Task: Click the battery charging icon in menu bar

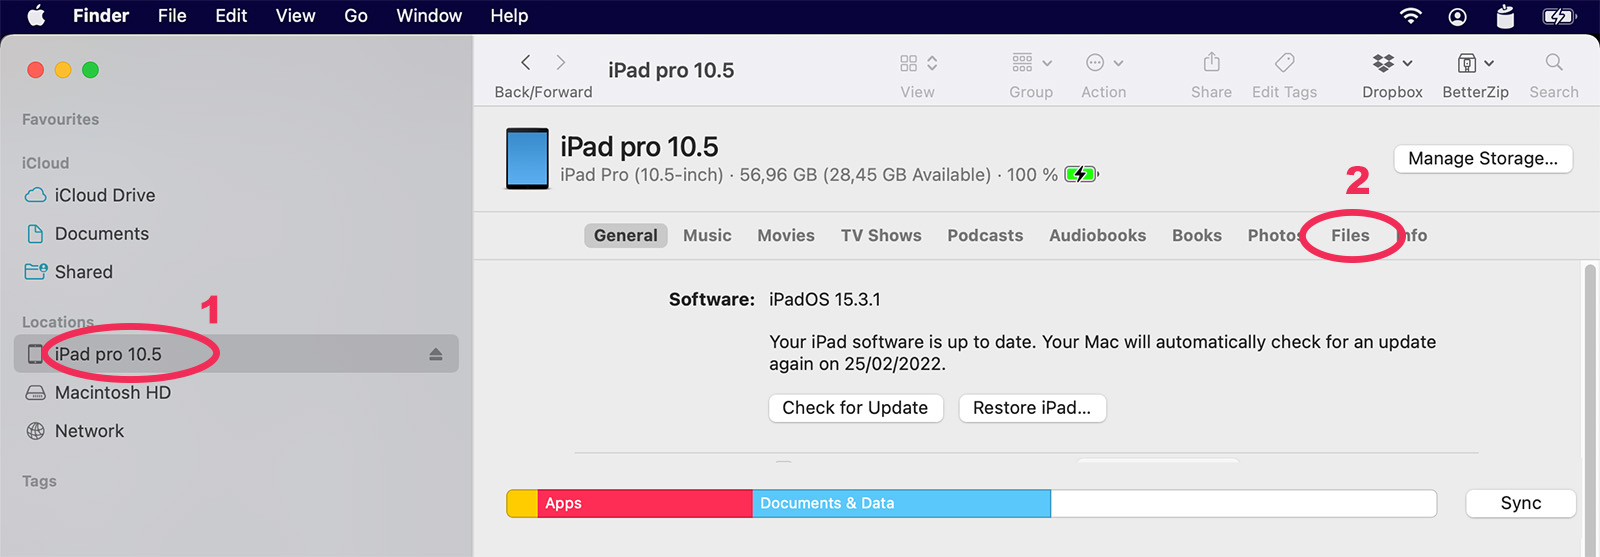Action: [1558, 16]
